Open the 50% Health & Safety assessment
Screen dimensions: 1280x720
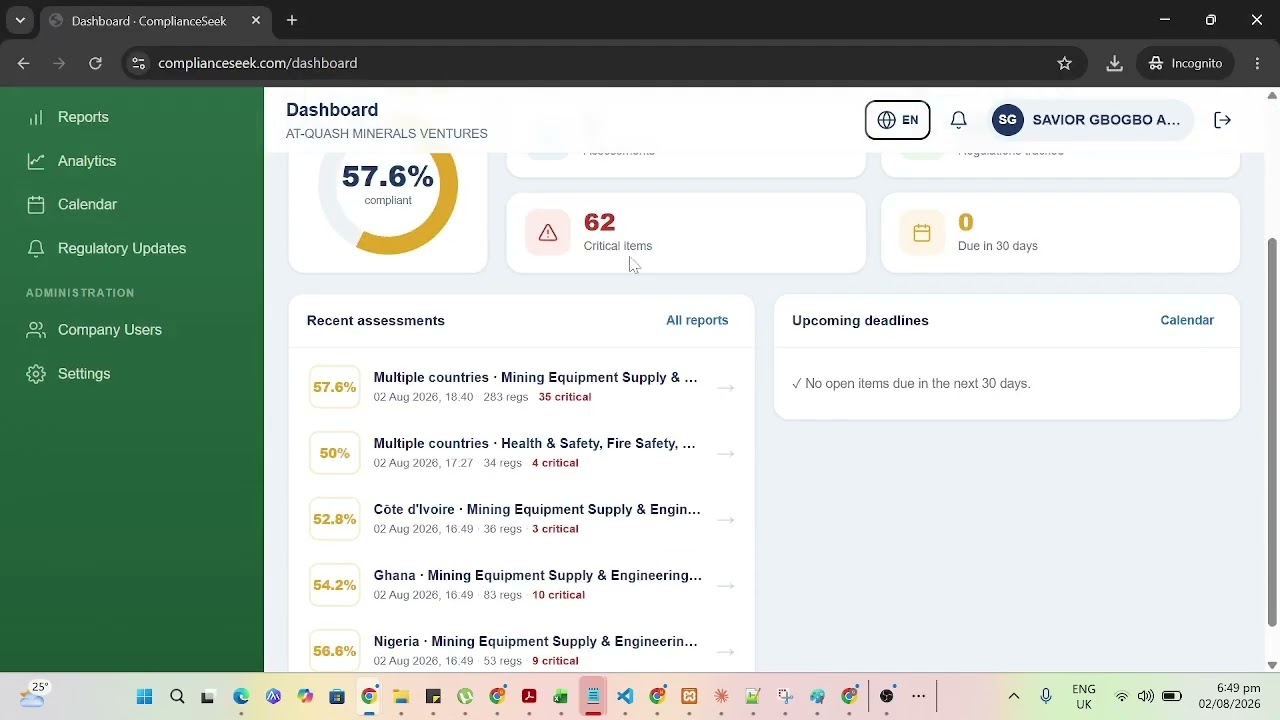pos(521,453)
